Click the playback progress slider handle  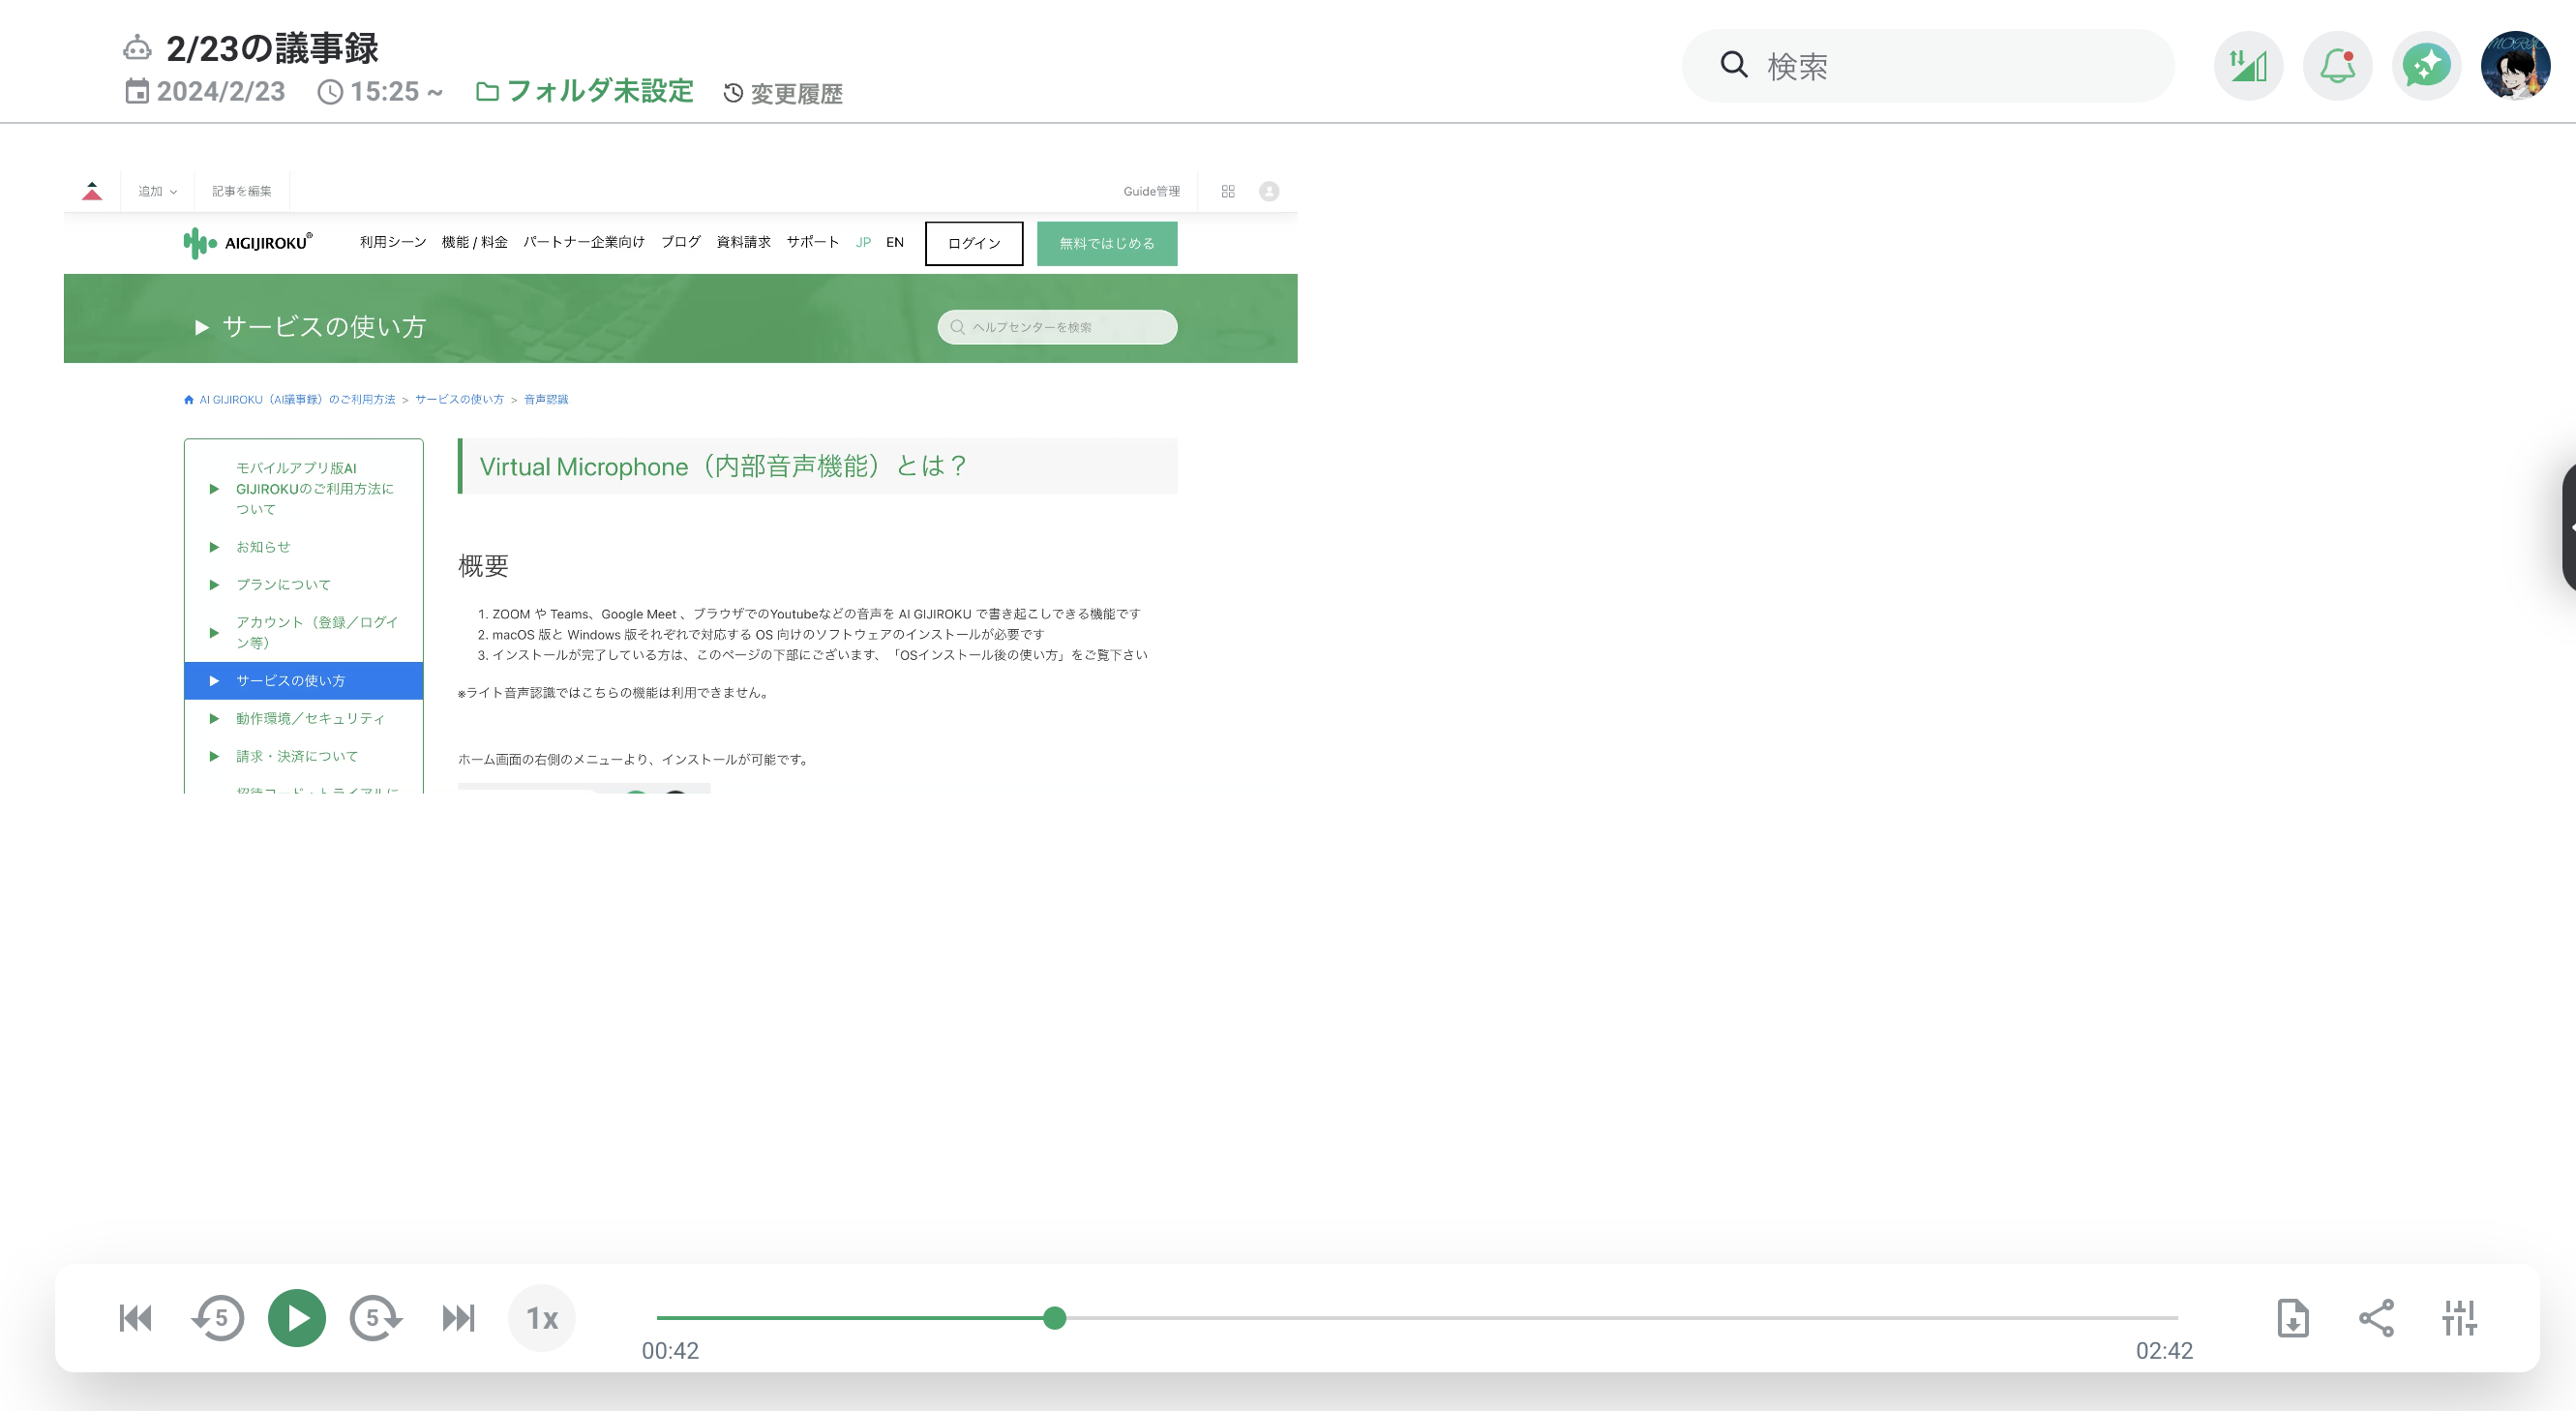1054,1318
